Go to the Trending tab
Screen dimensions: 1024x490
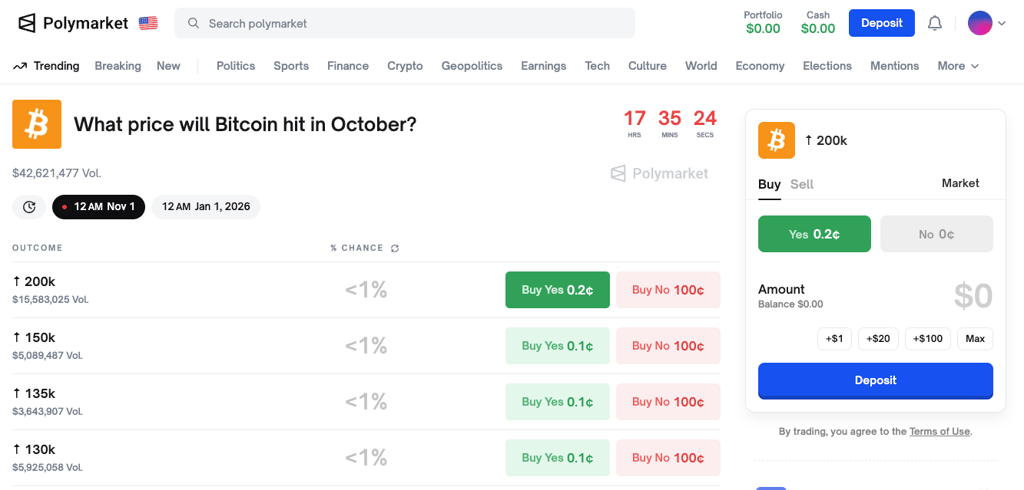click(46, 66)
